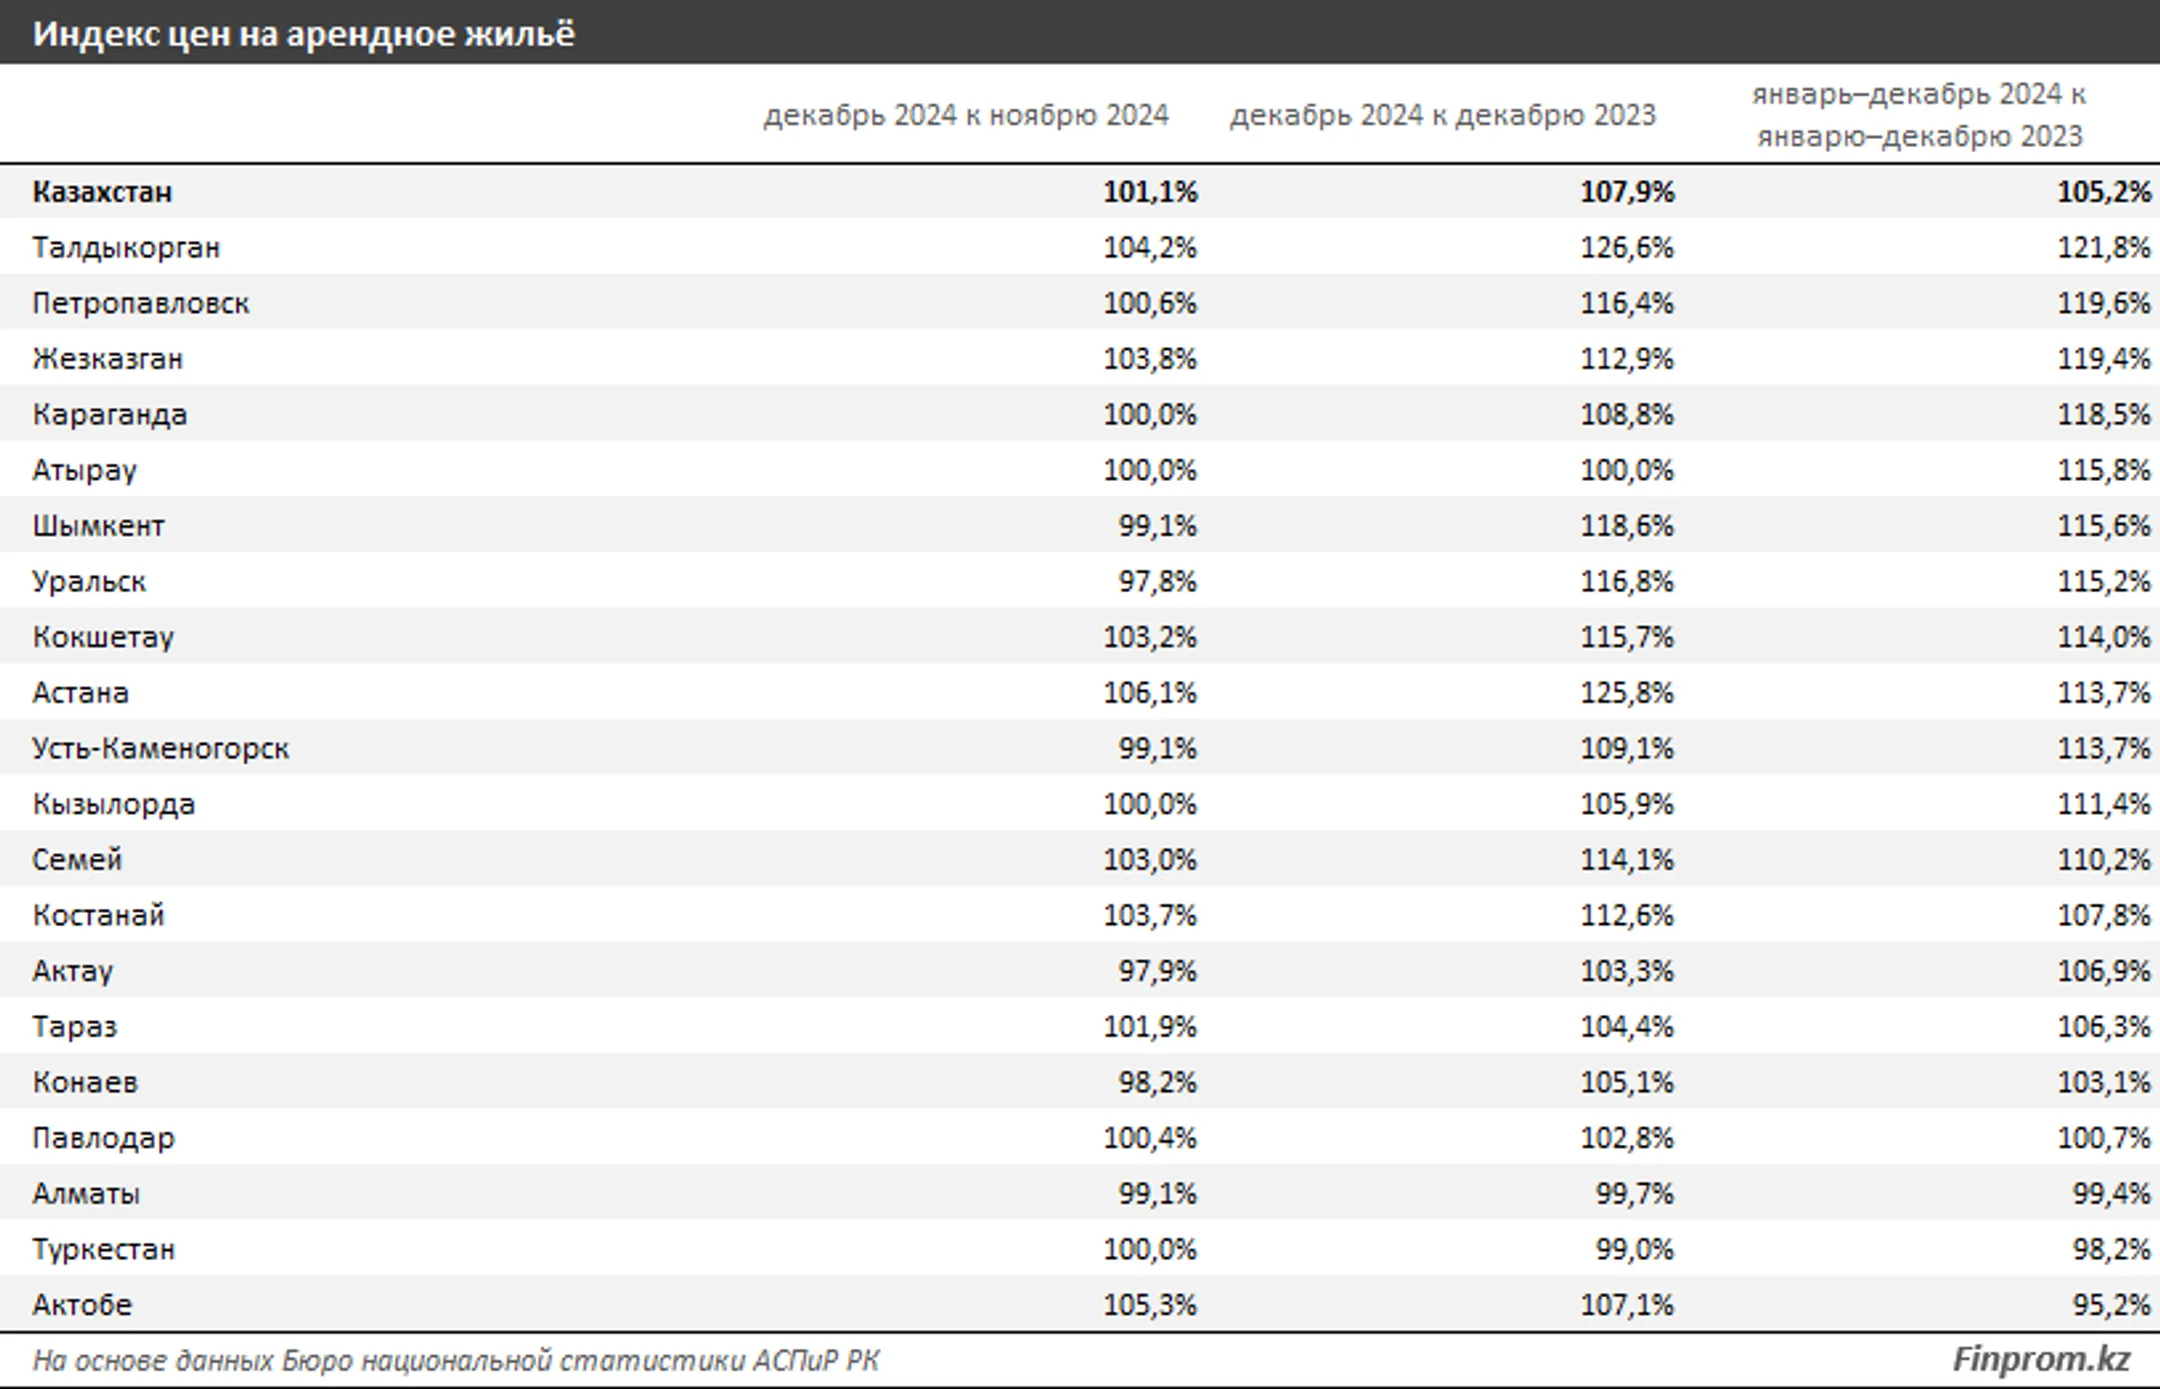The height and width of the screenshot is (1389, 2160).
Task: Click the Талдыкорган city name
Action: [126, 248]
